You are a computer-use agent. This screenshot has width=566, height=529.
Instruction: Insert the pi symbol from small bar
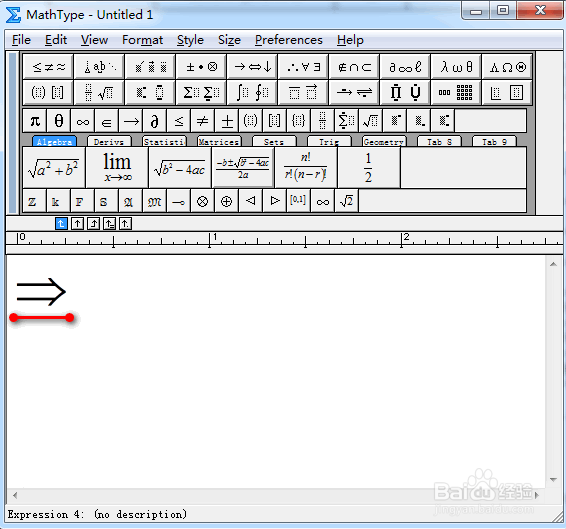click(x=35, y=121)
